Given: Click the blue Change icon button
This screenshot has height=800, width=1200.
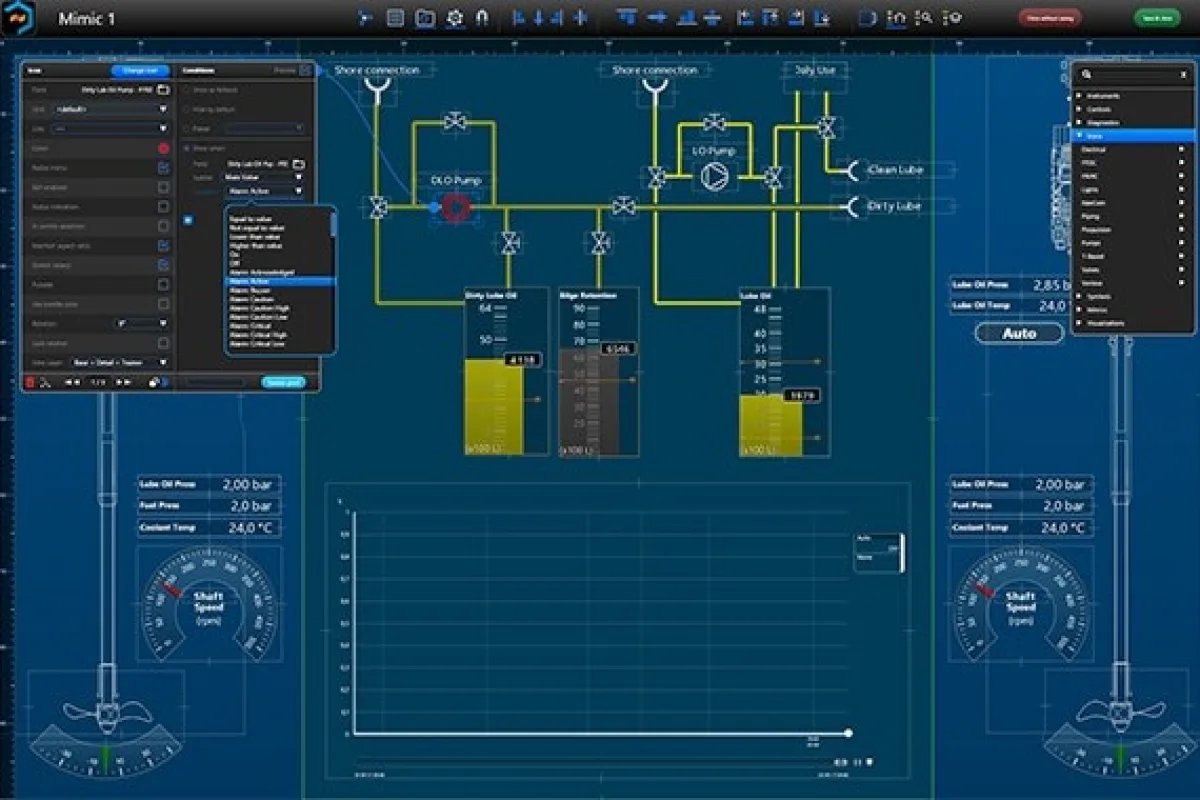Looking at the screenshot, I should (x=140, y=71).
